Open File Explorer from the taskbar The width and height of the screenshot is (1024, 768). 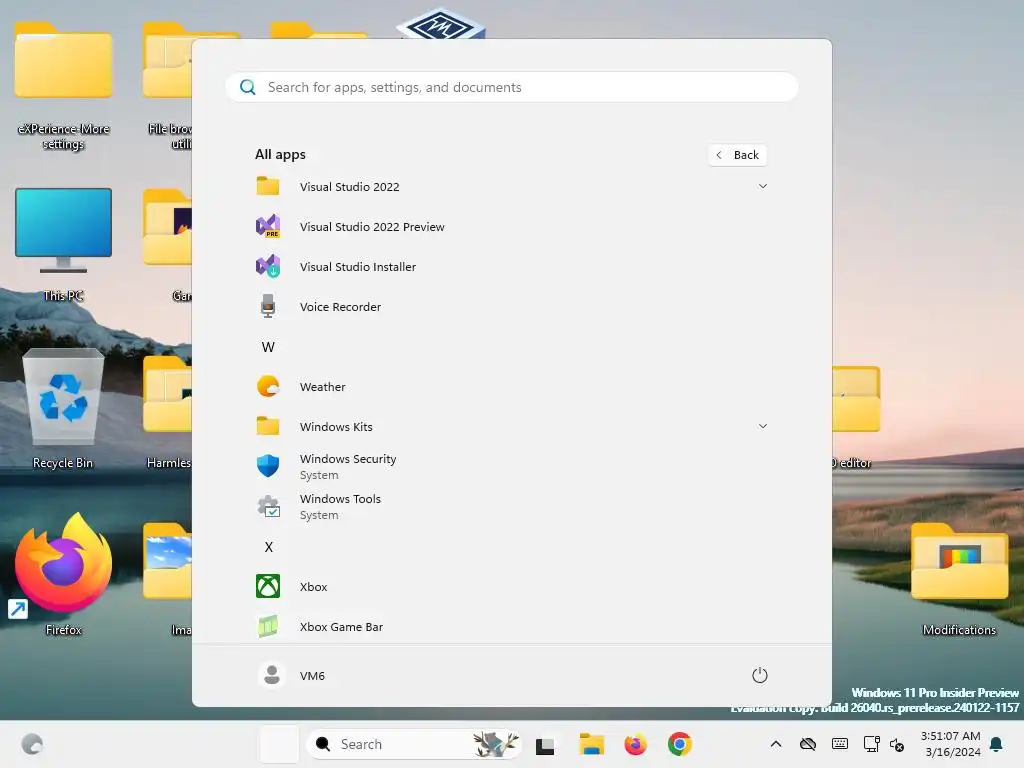click(x=591, y=744)
